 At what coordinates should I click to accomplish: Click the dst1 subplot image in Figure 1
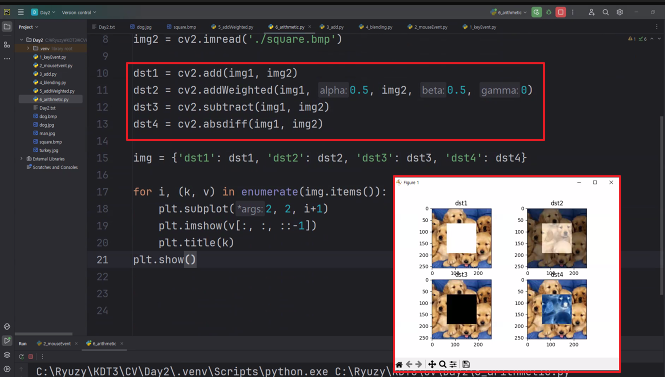click(462, 238)
